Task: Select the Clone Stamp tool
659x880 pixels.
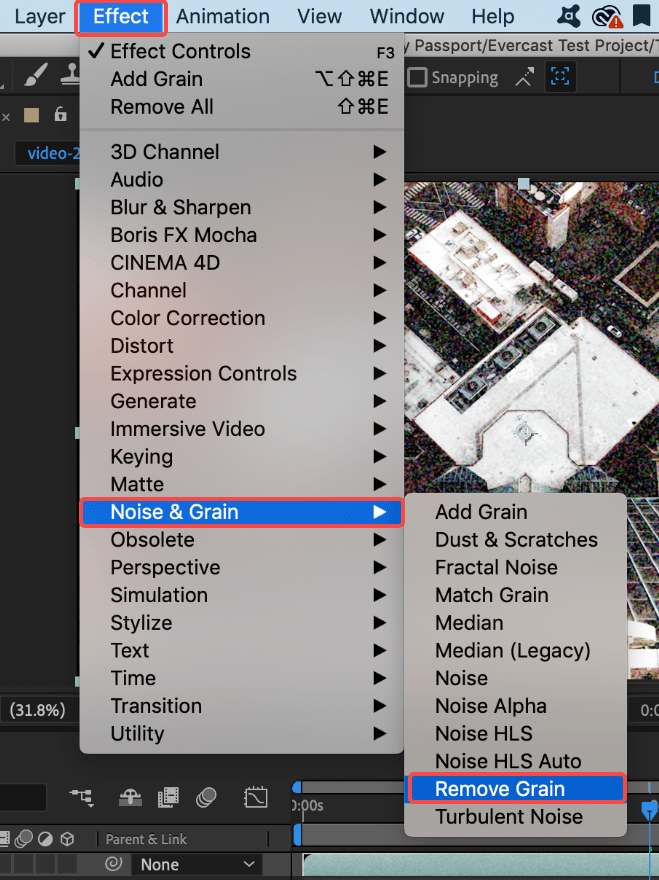Action: pos(69,76)
